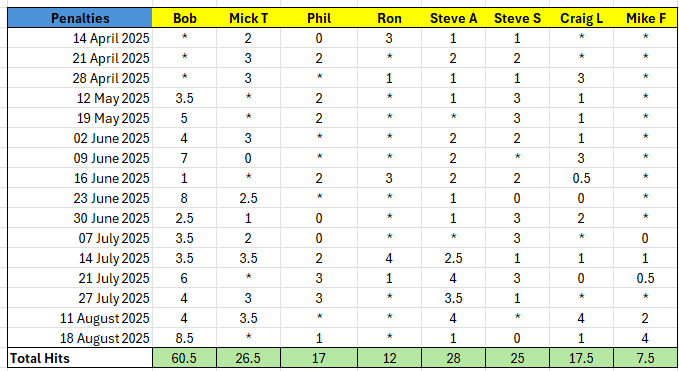Click Steve A's 3.5 on 27 July
This screenshot has height=371, width=679.
click(x=453, y=298)
